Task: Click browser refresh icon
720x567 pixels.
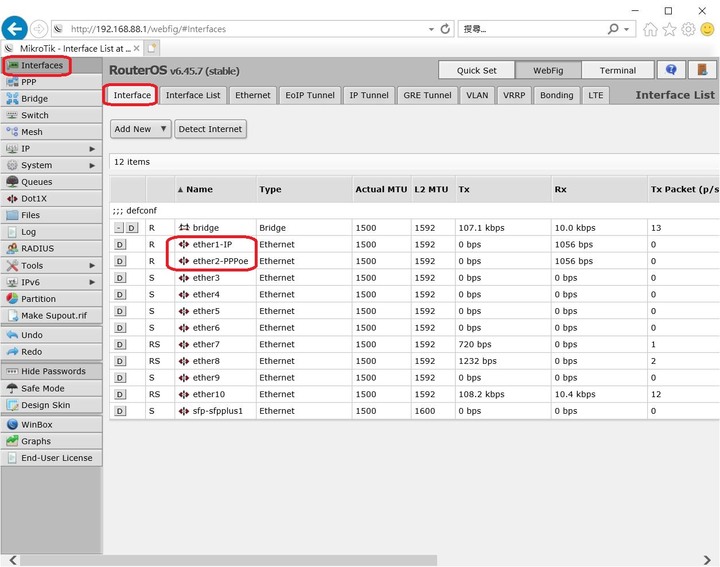Action: 444,29
